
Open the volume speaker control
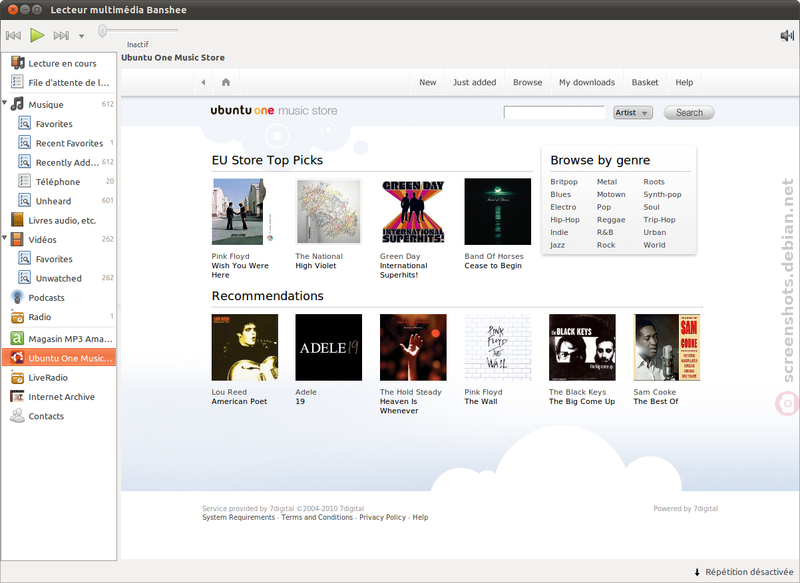click(787, 35)
